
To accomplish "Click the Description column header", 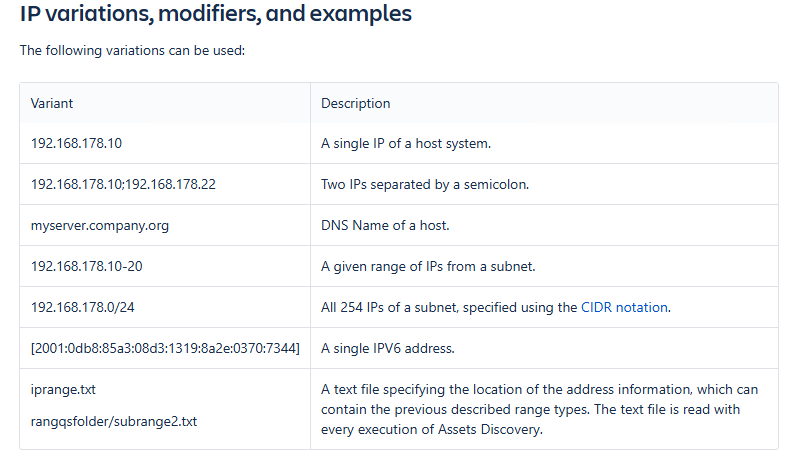I will pyautogui.click(x=355, y=103).
